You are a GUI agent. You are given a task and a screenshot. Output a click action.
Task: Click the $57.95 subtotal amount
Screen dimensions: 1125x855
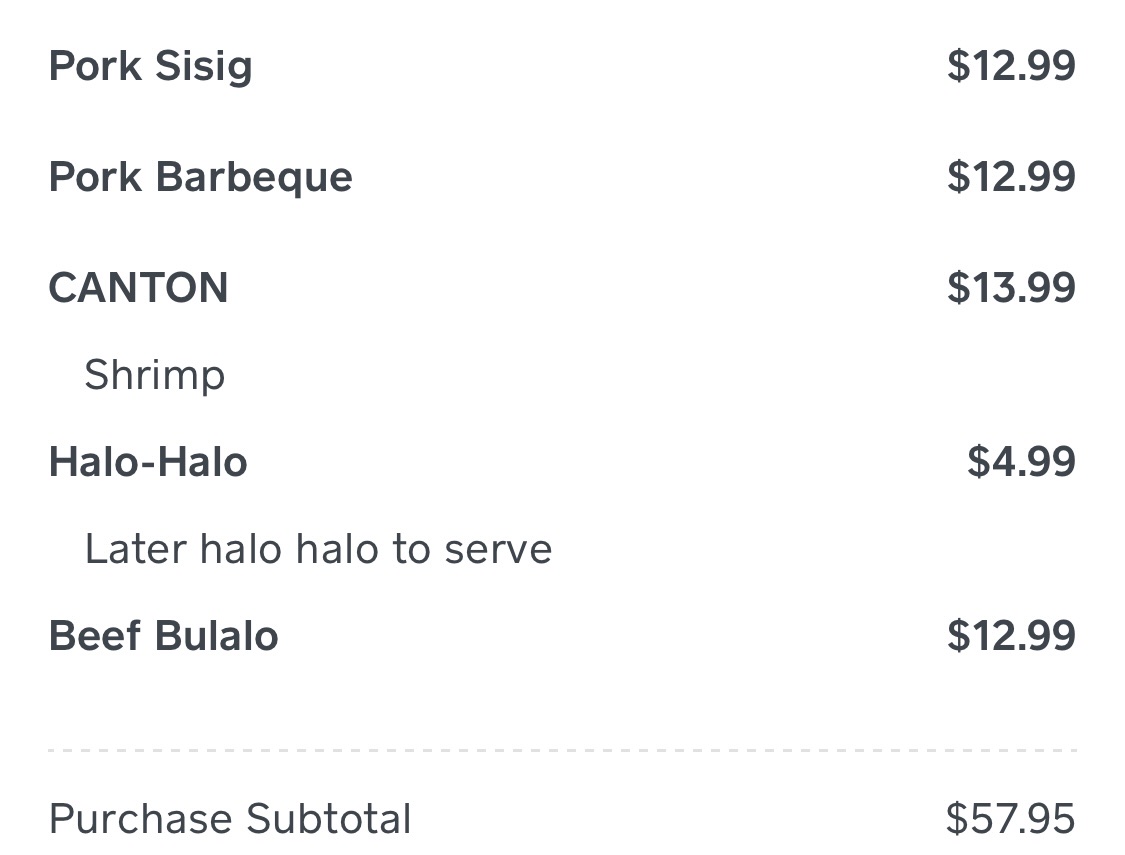[x=1010, y=819]
